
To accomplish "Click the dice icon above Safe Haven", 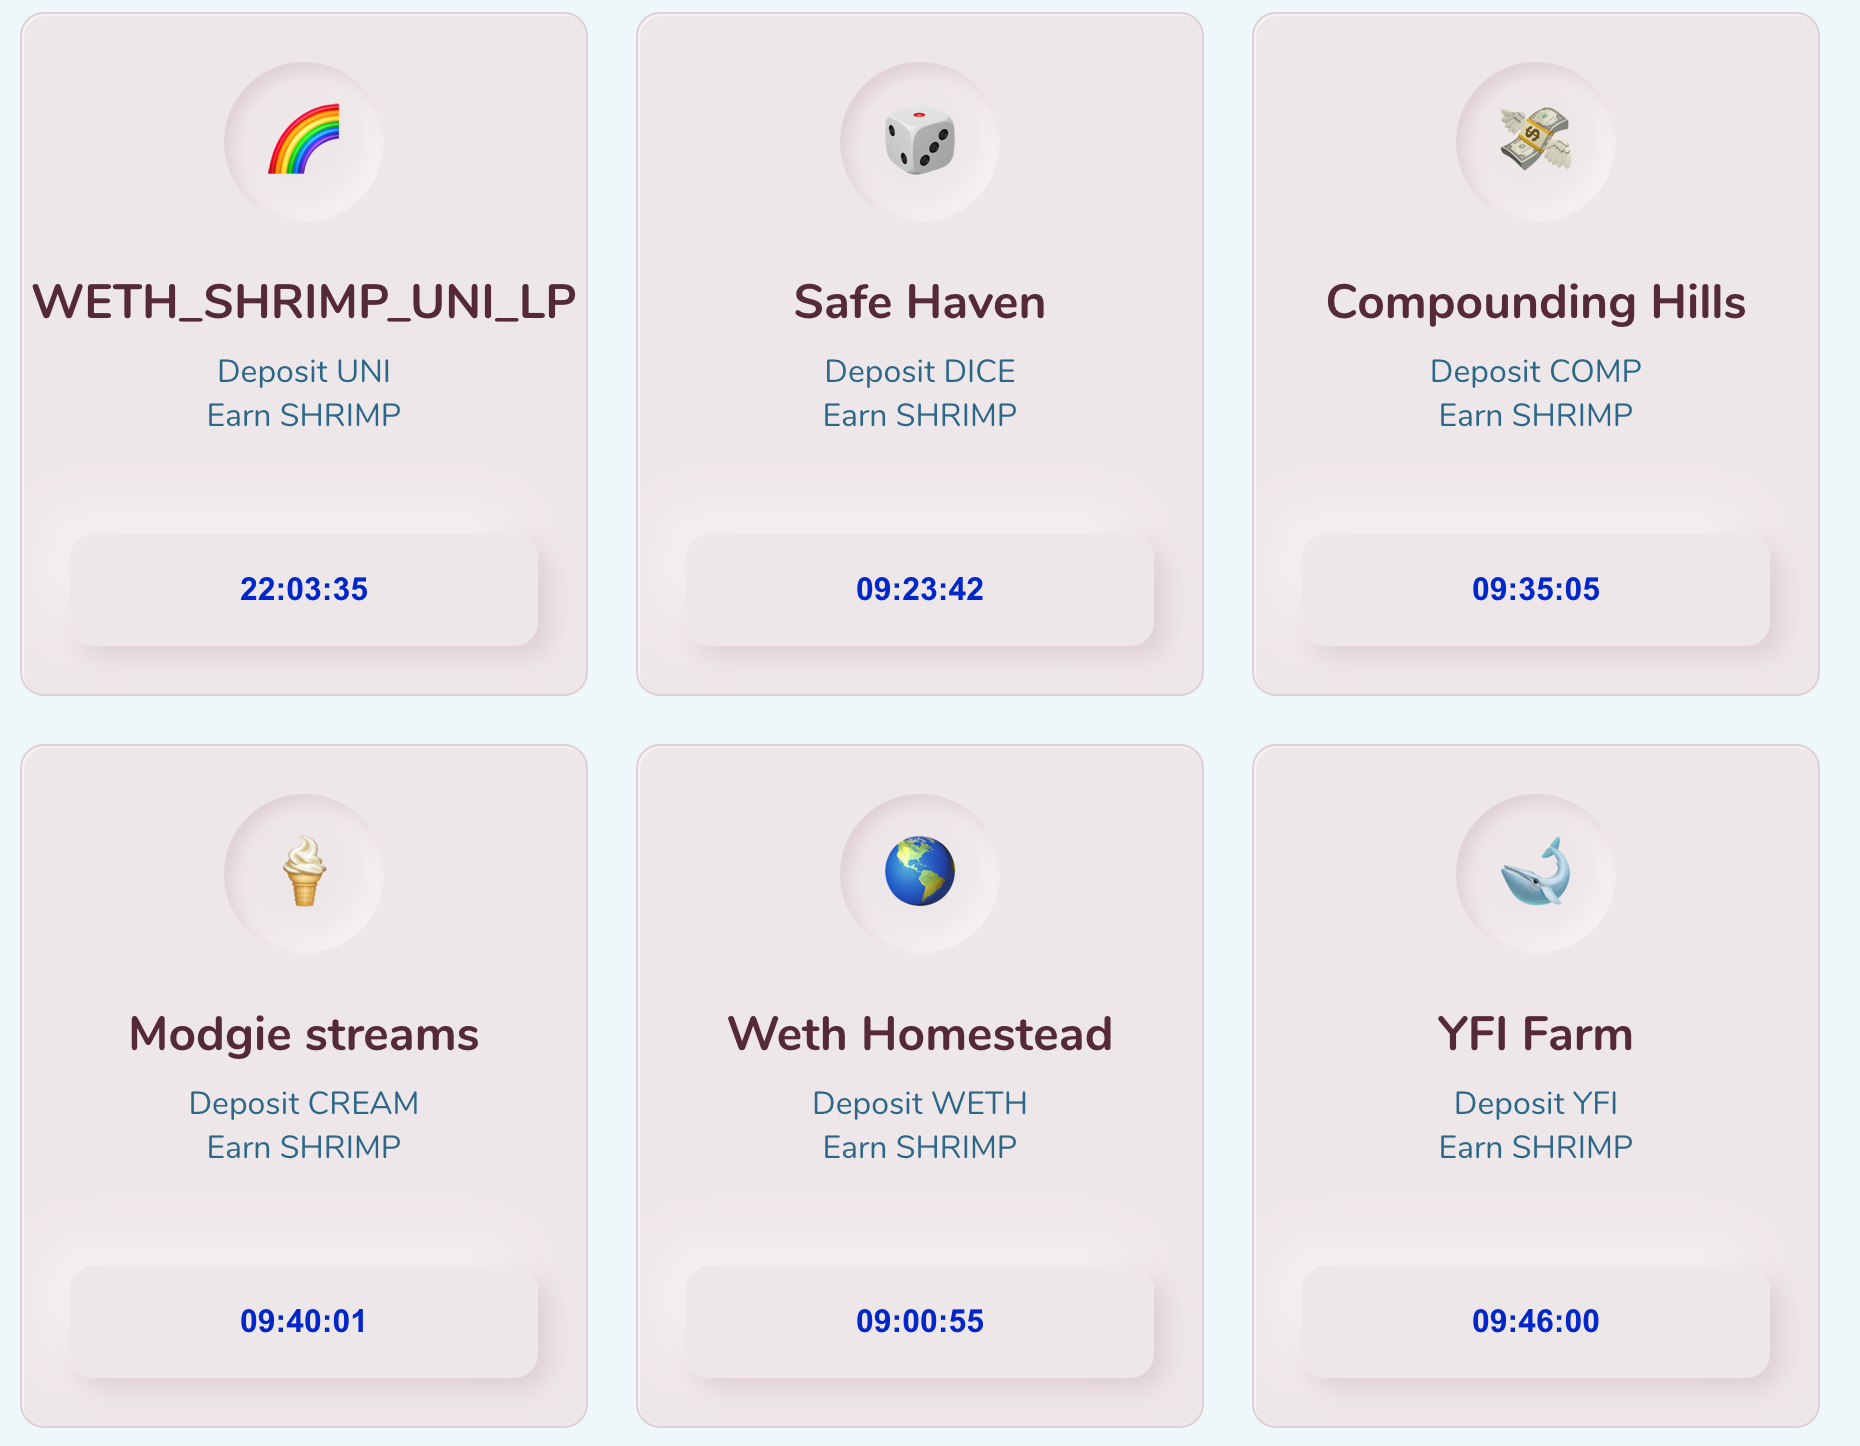I will coord(920,140).
